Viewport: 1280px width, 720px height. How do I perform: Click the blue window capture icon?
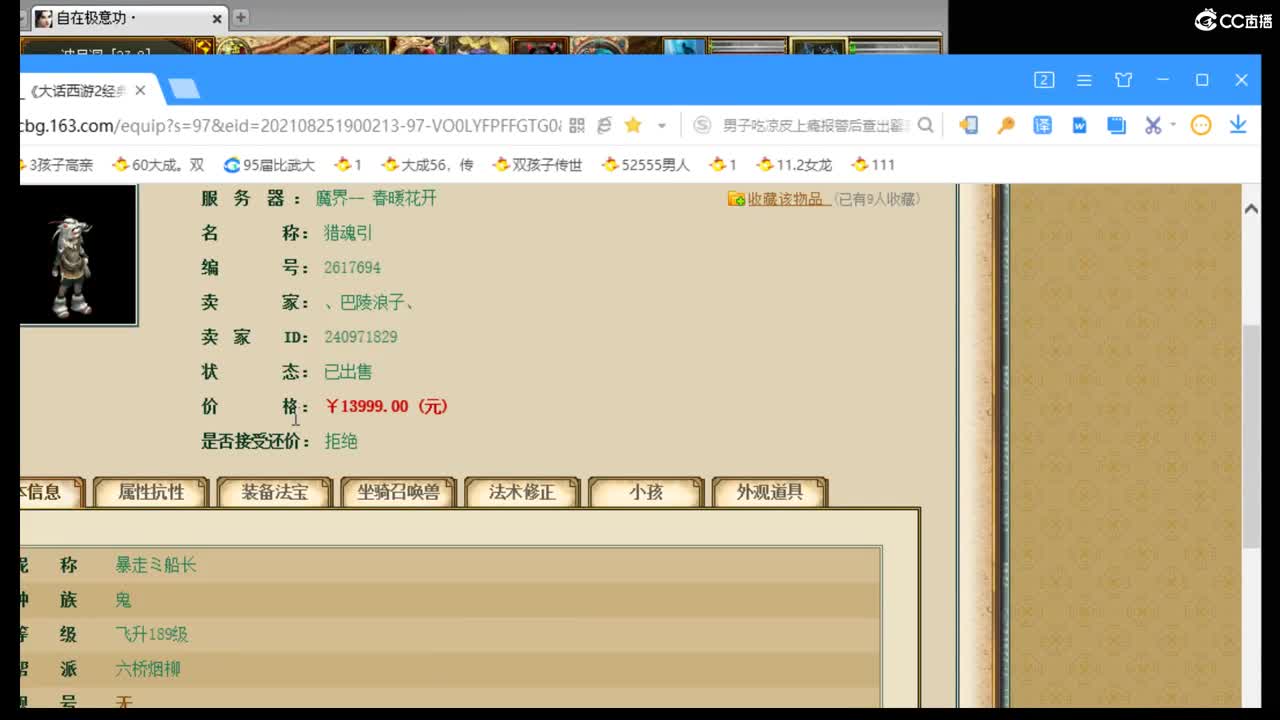click(1116, 125)
